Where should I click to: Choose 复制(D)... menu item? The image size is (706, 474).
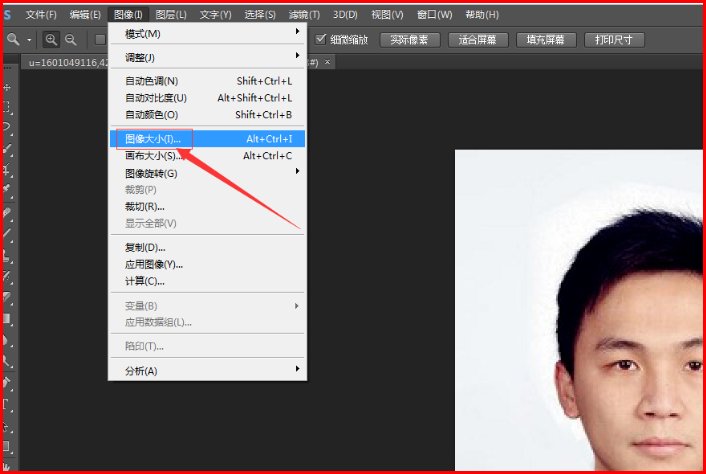[x=208, y=248]
